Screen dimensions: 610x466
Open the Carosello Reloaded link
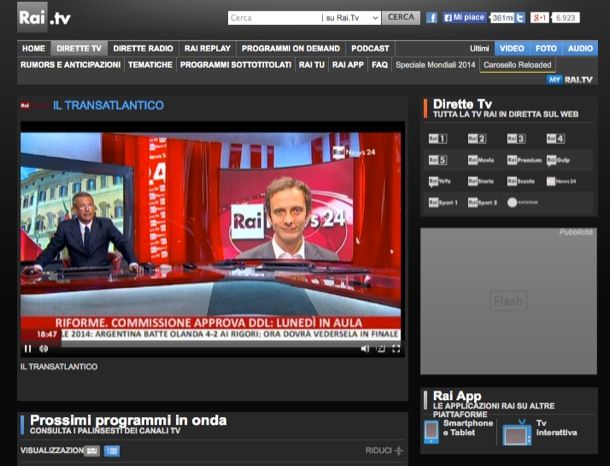(517, 65)
